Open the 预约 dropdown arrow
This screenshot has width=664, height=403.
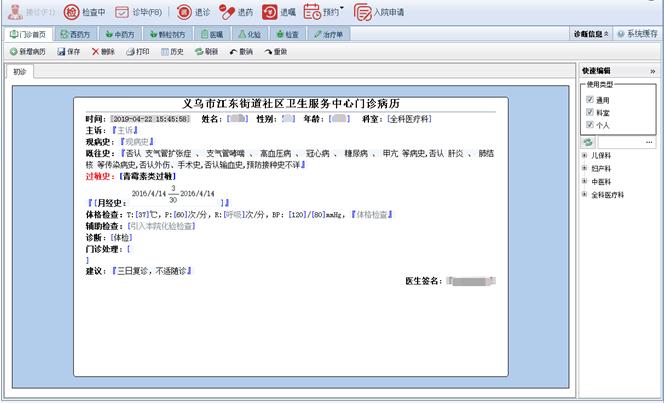coord(343,9)
